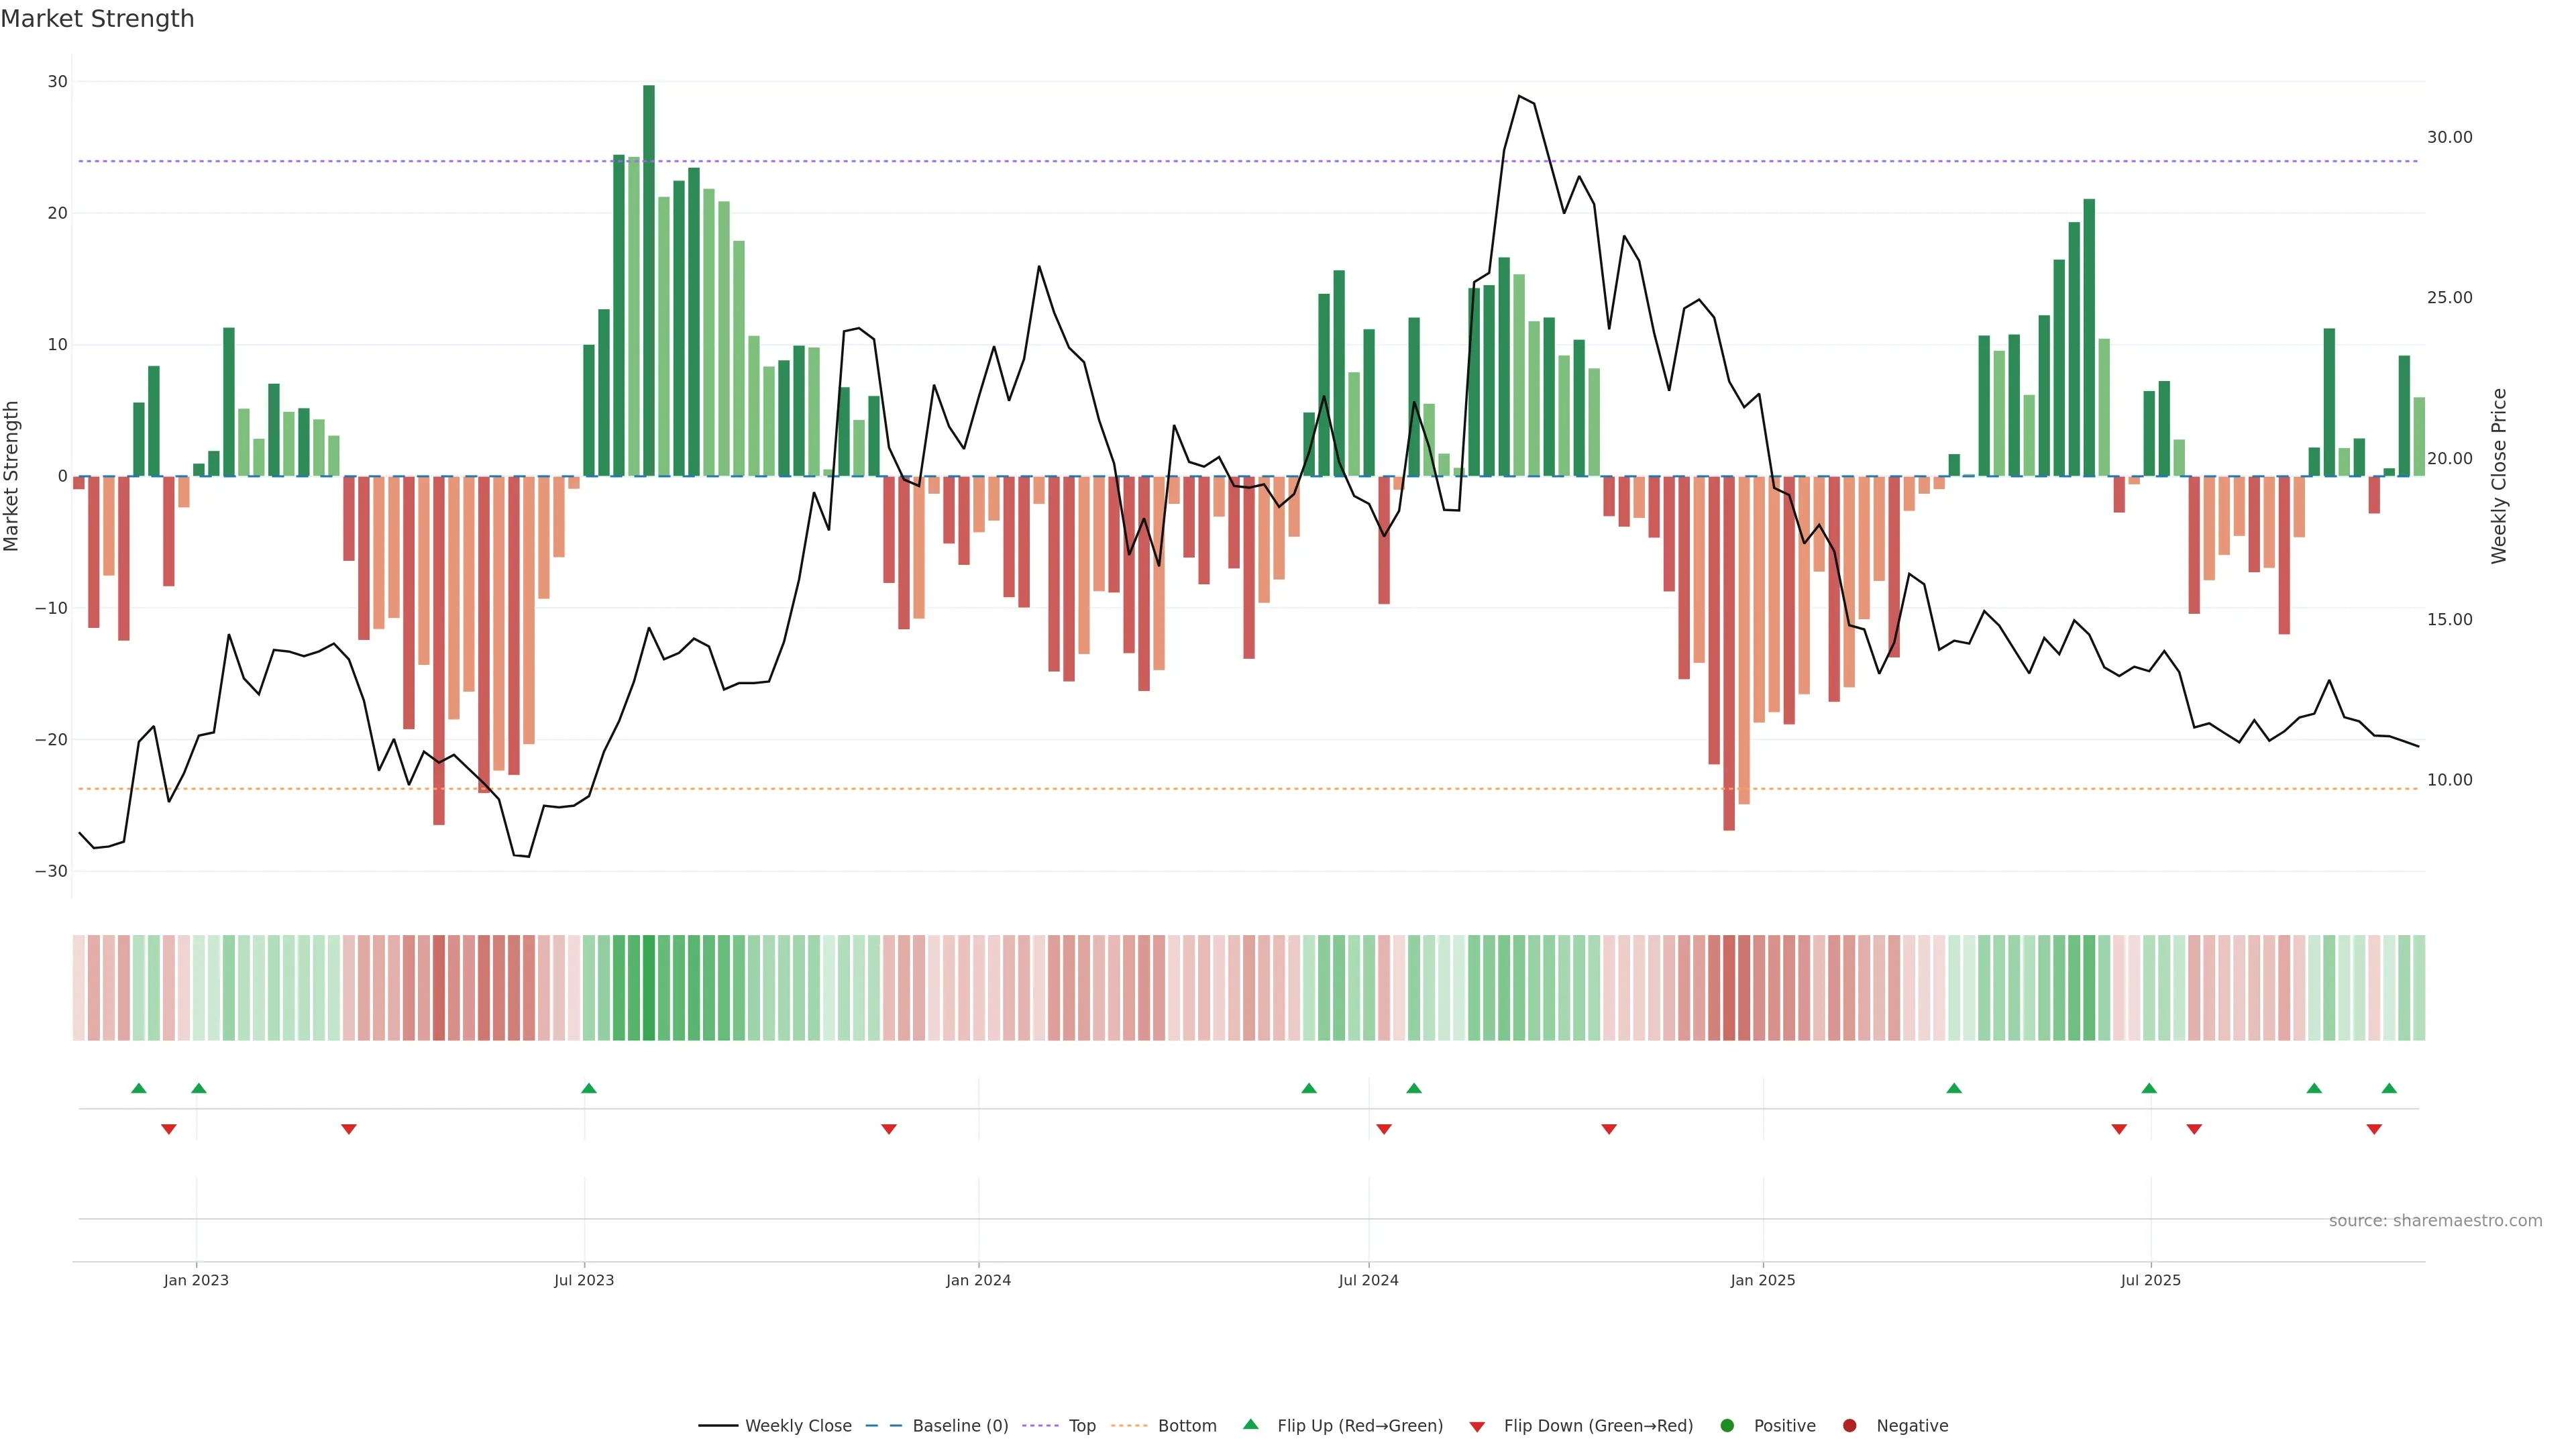Click Flip Up green triangle legend icon
The width and height of the screenshot is (2576, 1449).
[1250, 1424]
